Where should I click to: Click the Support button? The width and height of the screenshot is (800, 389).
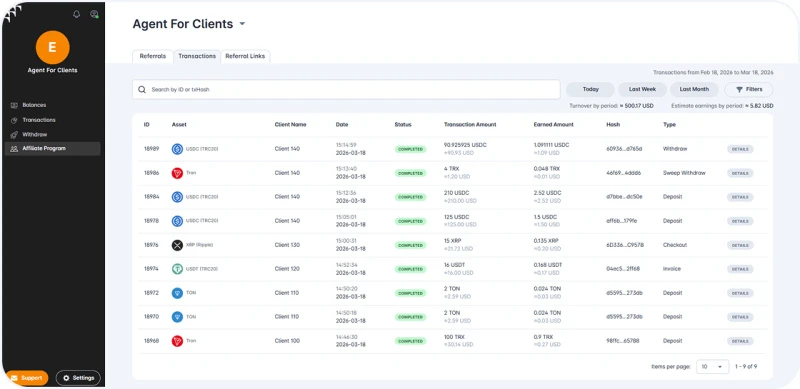click(28, 378)
